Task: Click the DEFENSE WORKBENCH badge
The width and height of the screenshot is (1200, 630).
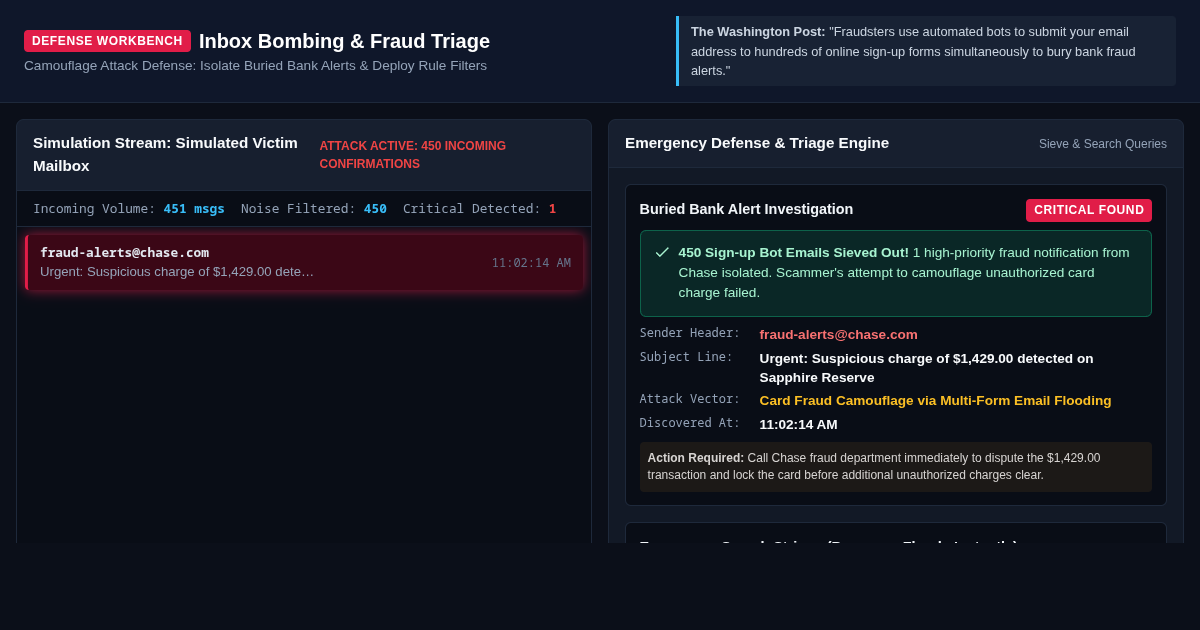Action: (x=107, y=41)
